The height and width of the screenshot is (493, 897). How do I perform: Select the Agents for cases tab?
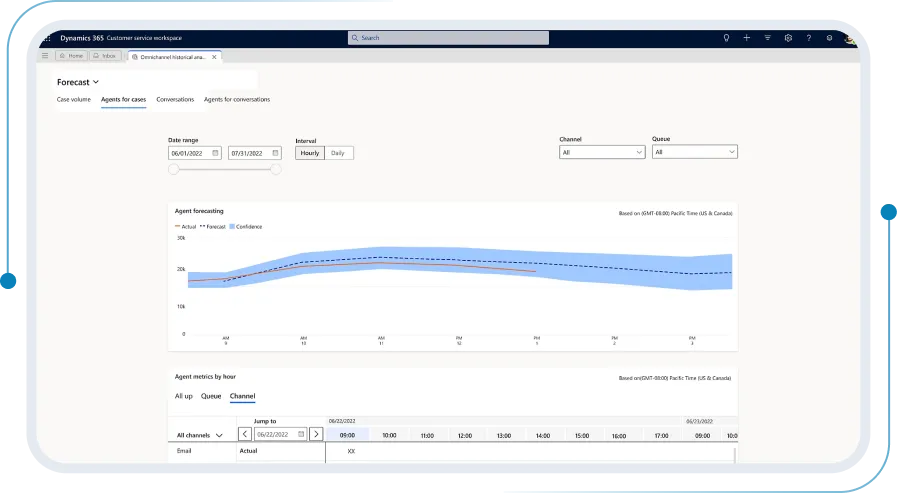click(124, 100)
